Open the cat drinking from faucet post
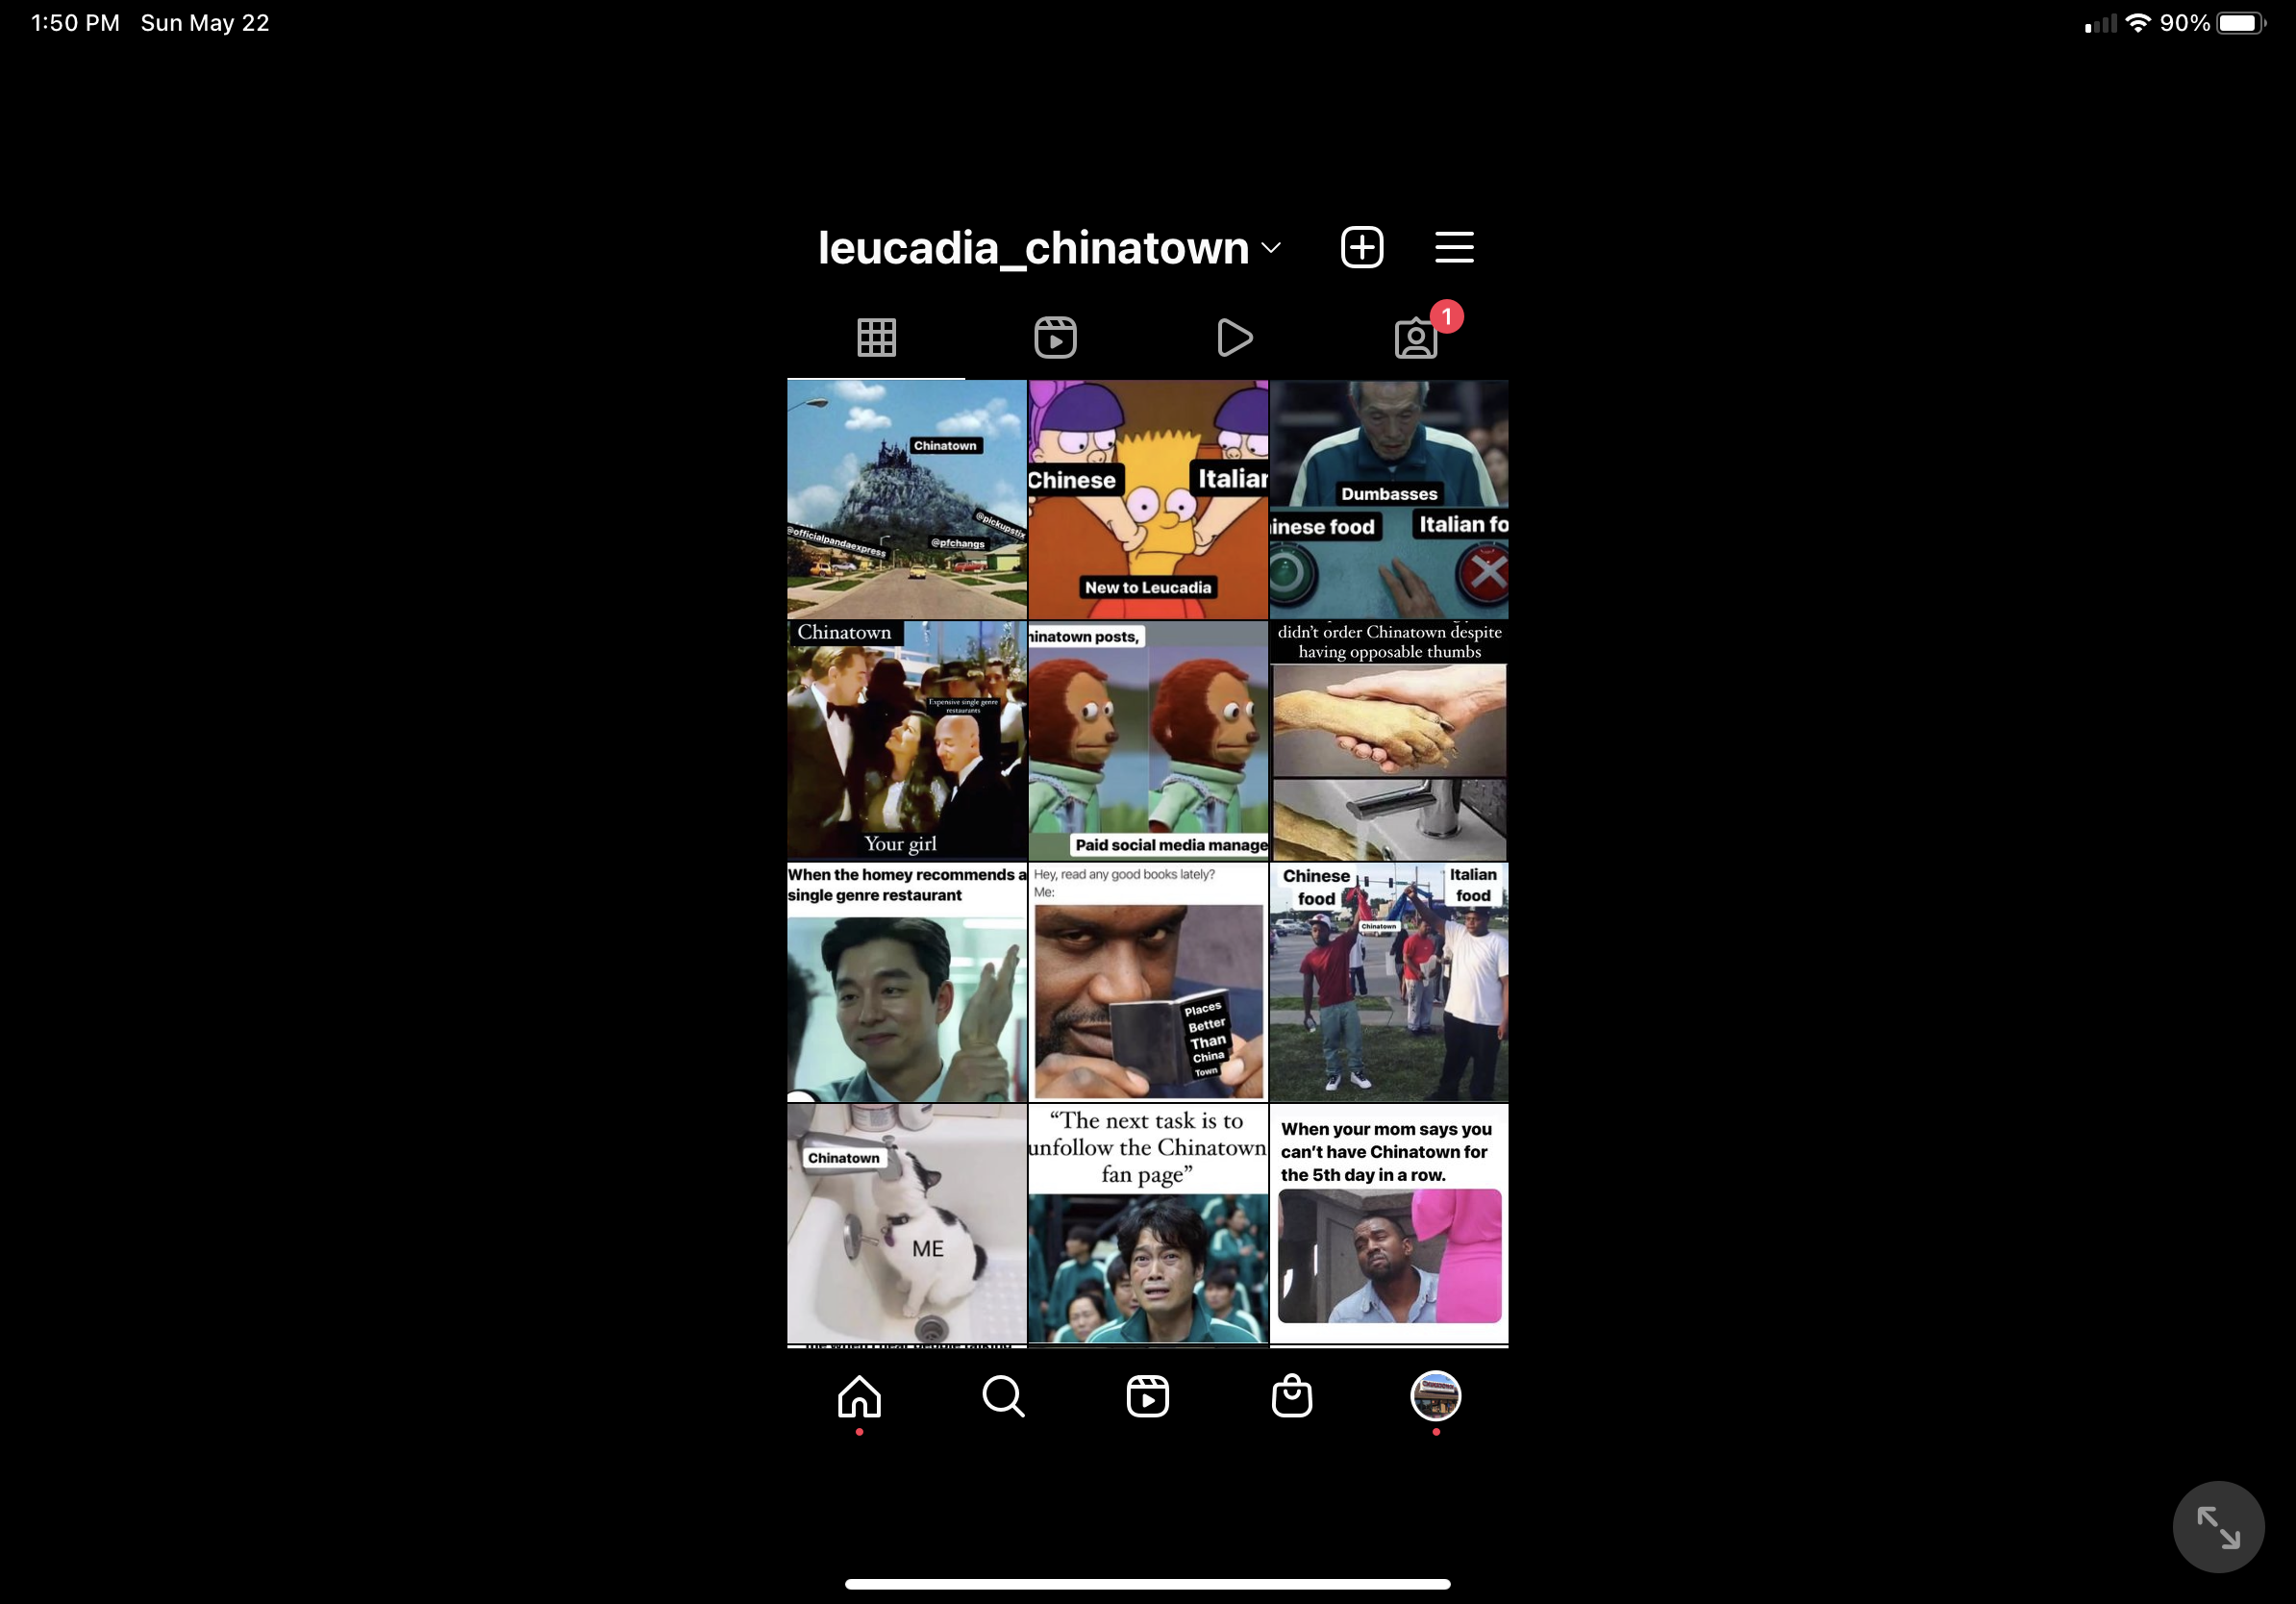 tap(906, 1224)
